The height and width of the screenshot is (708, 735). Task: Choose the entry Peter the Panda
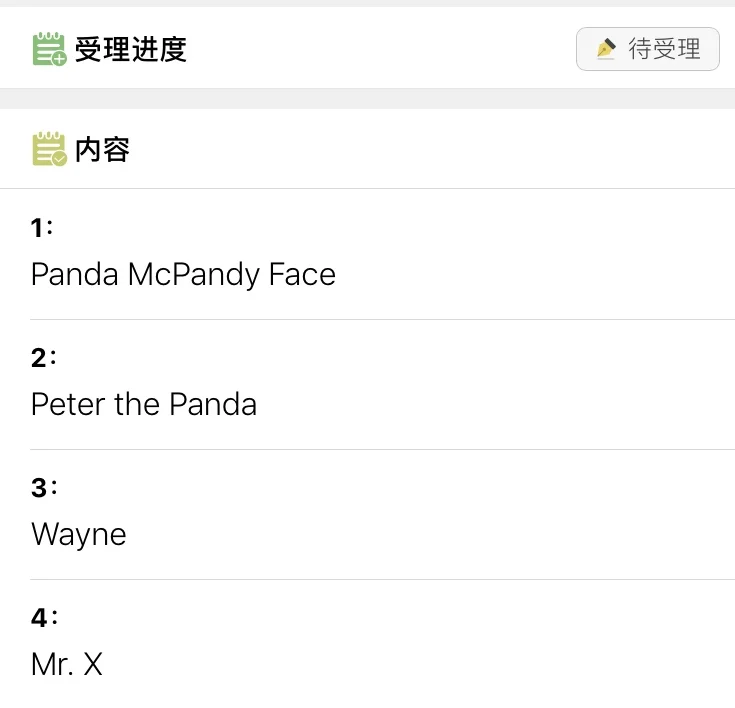pos(144,404)
